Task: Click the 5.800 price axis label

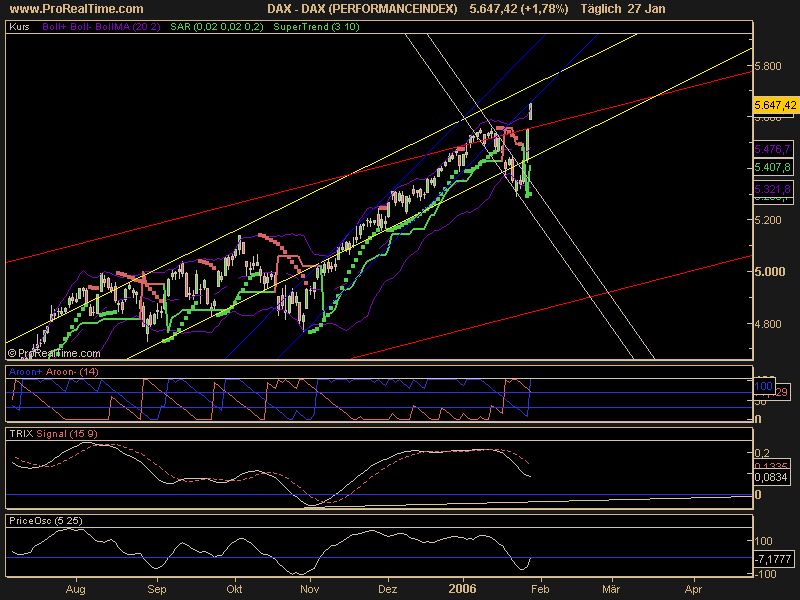Action: (x=767, y=66)
